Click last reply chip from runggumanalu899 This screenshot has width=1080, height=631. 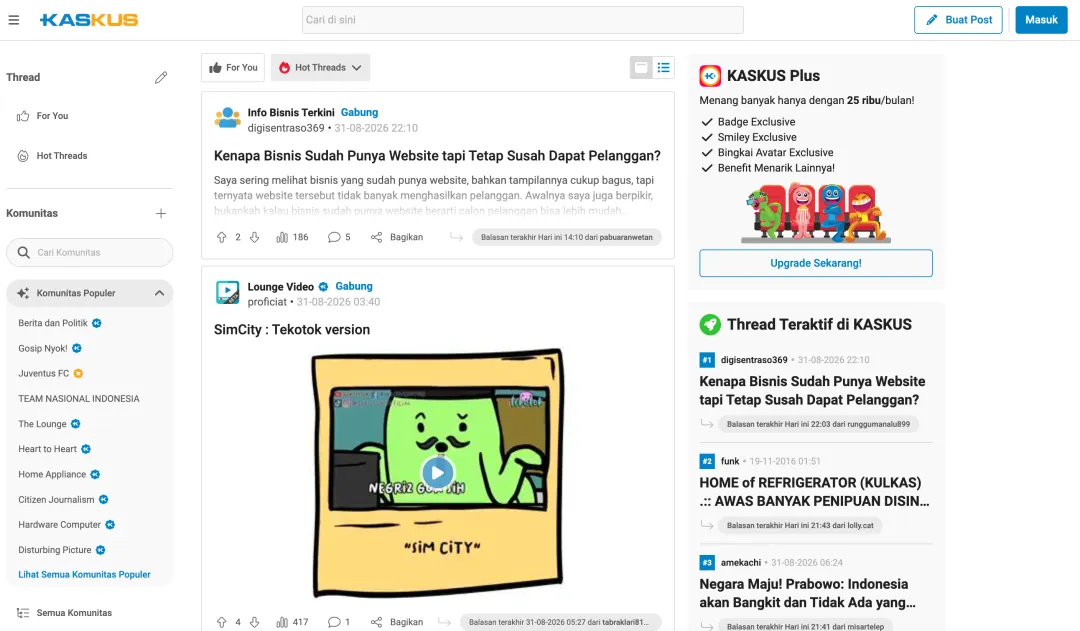click(x=818, y=424)
